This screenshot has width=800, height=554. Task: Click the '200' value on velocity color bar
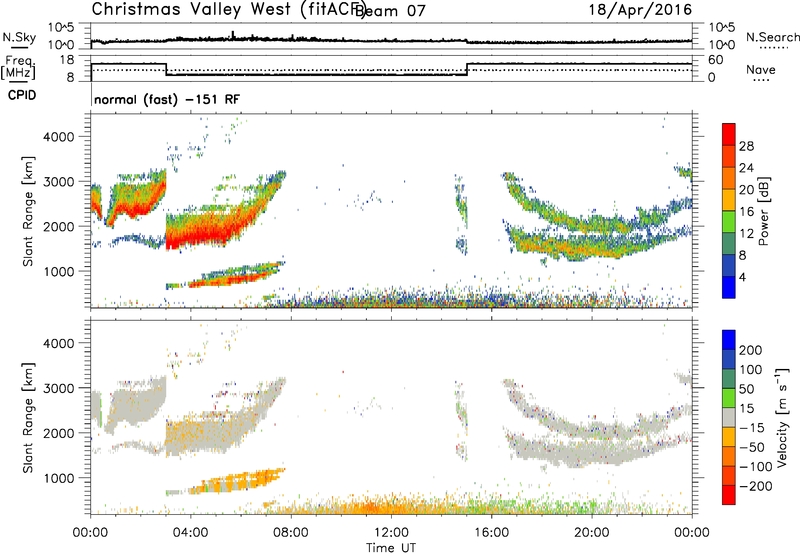(x=751, y=350)
